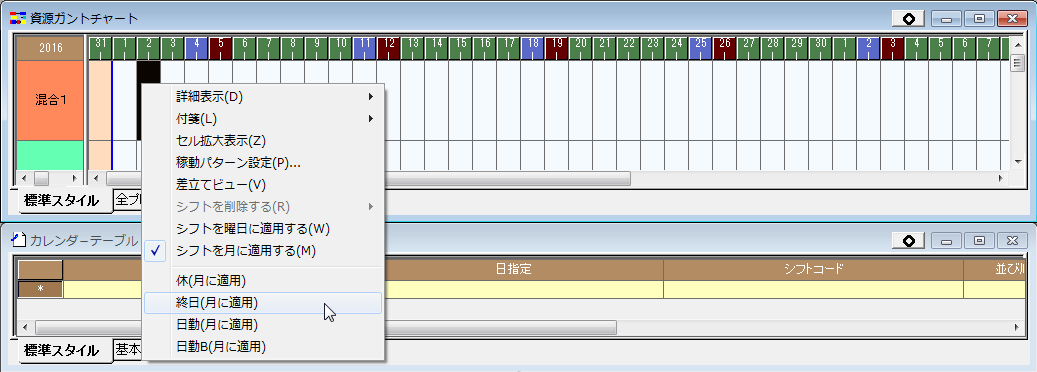Click blue day 4 header in timeline
Screen dimensions: 1037x372
tap(196, 48)
